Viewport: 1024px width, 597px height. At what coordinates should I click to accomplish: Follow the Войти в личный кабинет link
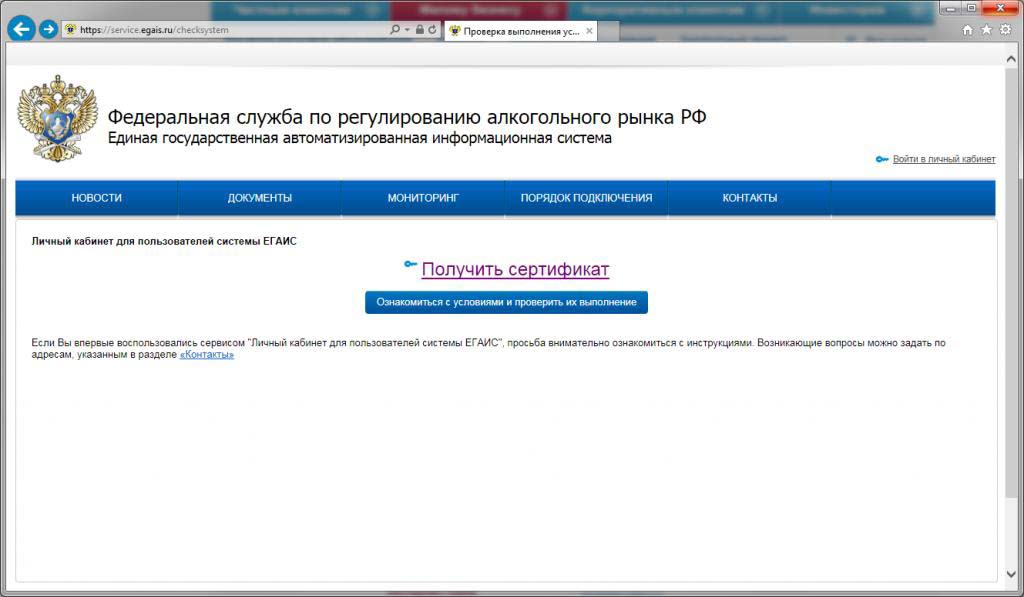pyautogui.click(x=943, y=159)
